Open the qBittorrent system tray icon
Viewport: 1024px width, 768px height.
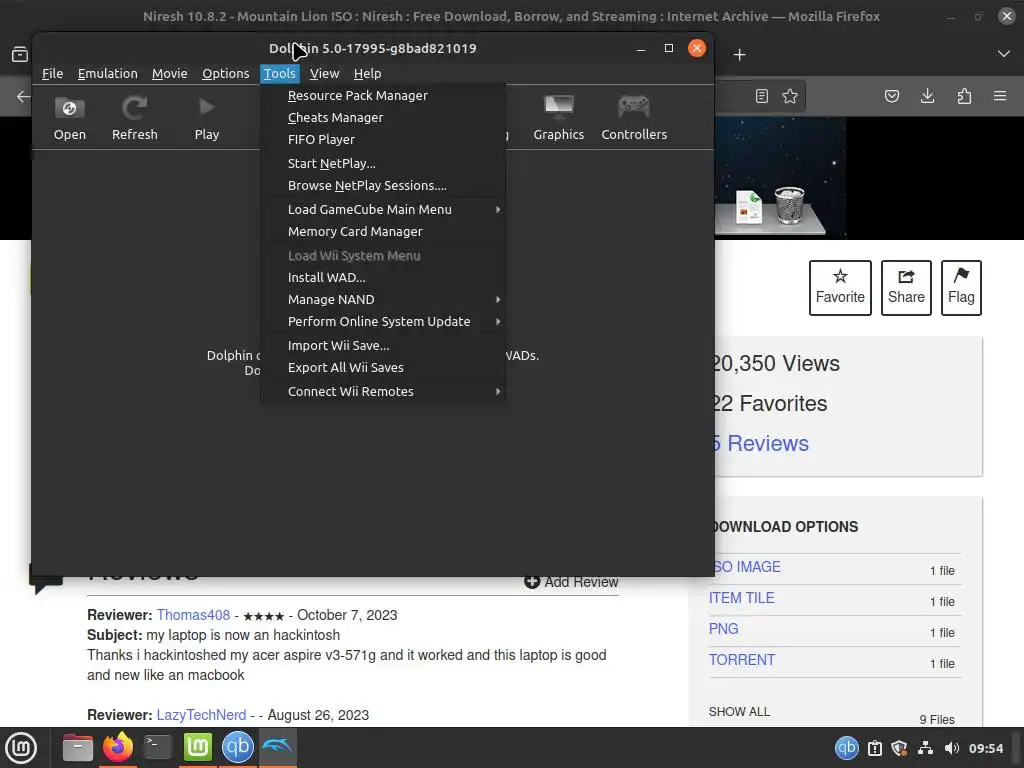pos(846,748)
